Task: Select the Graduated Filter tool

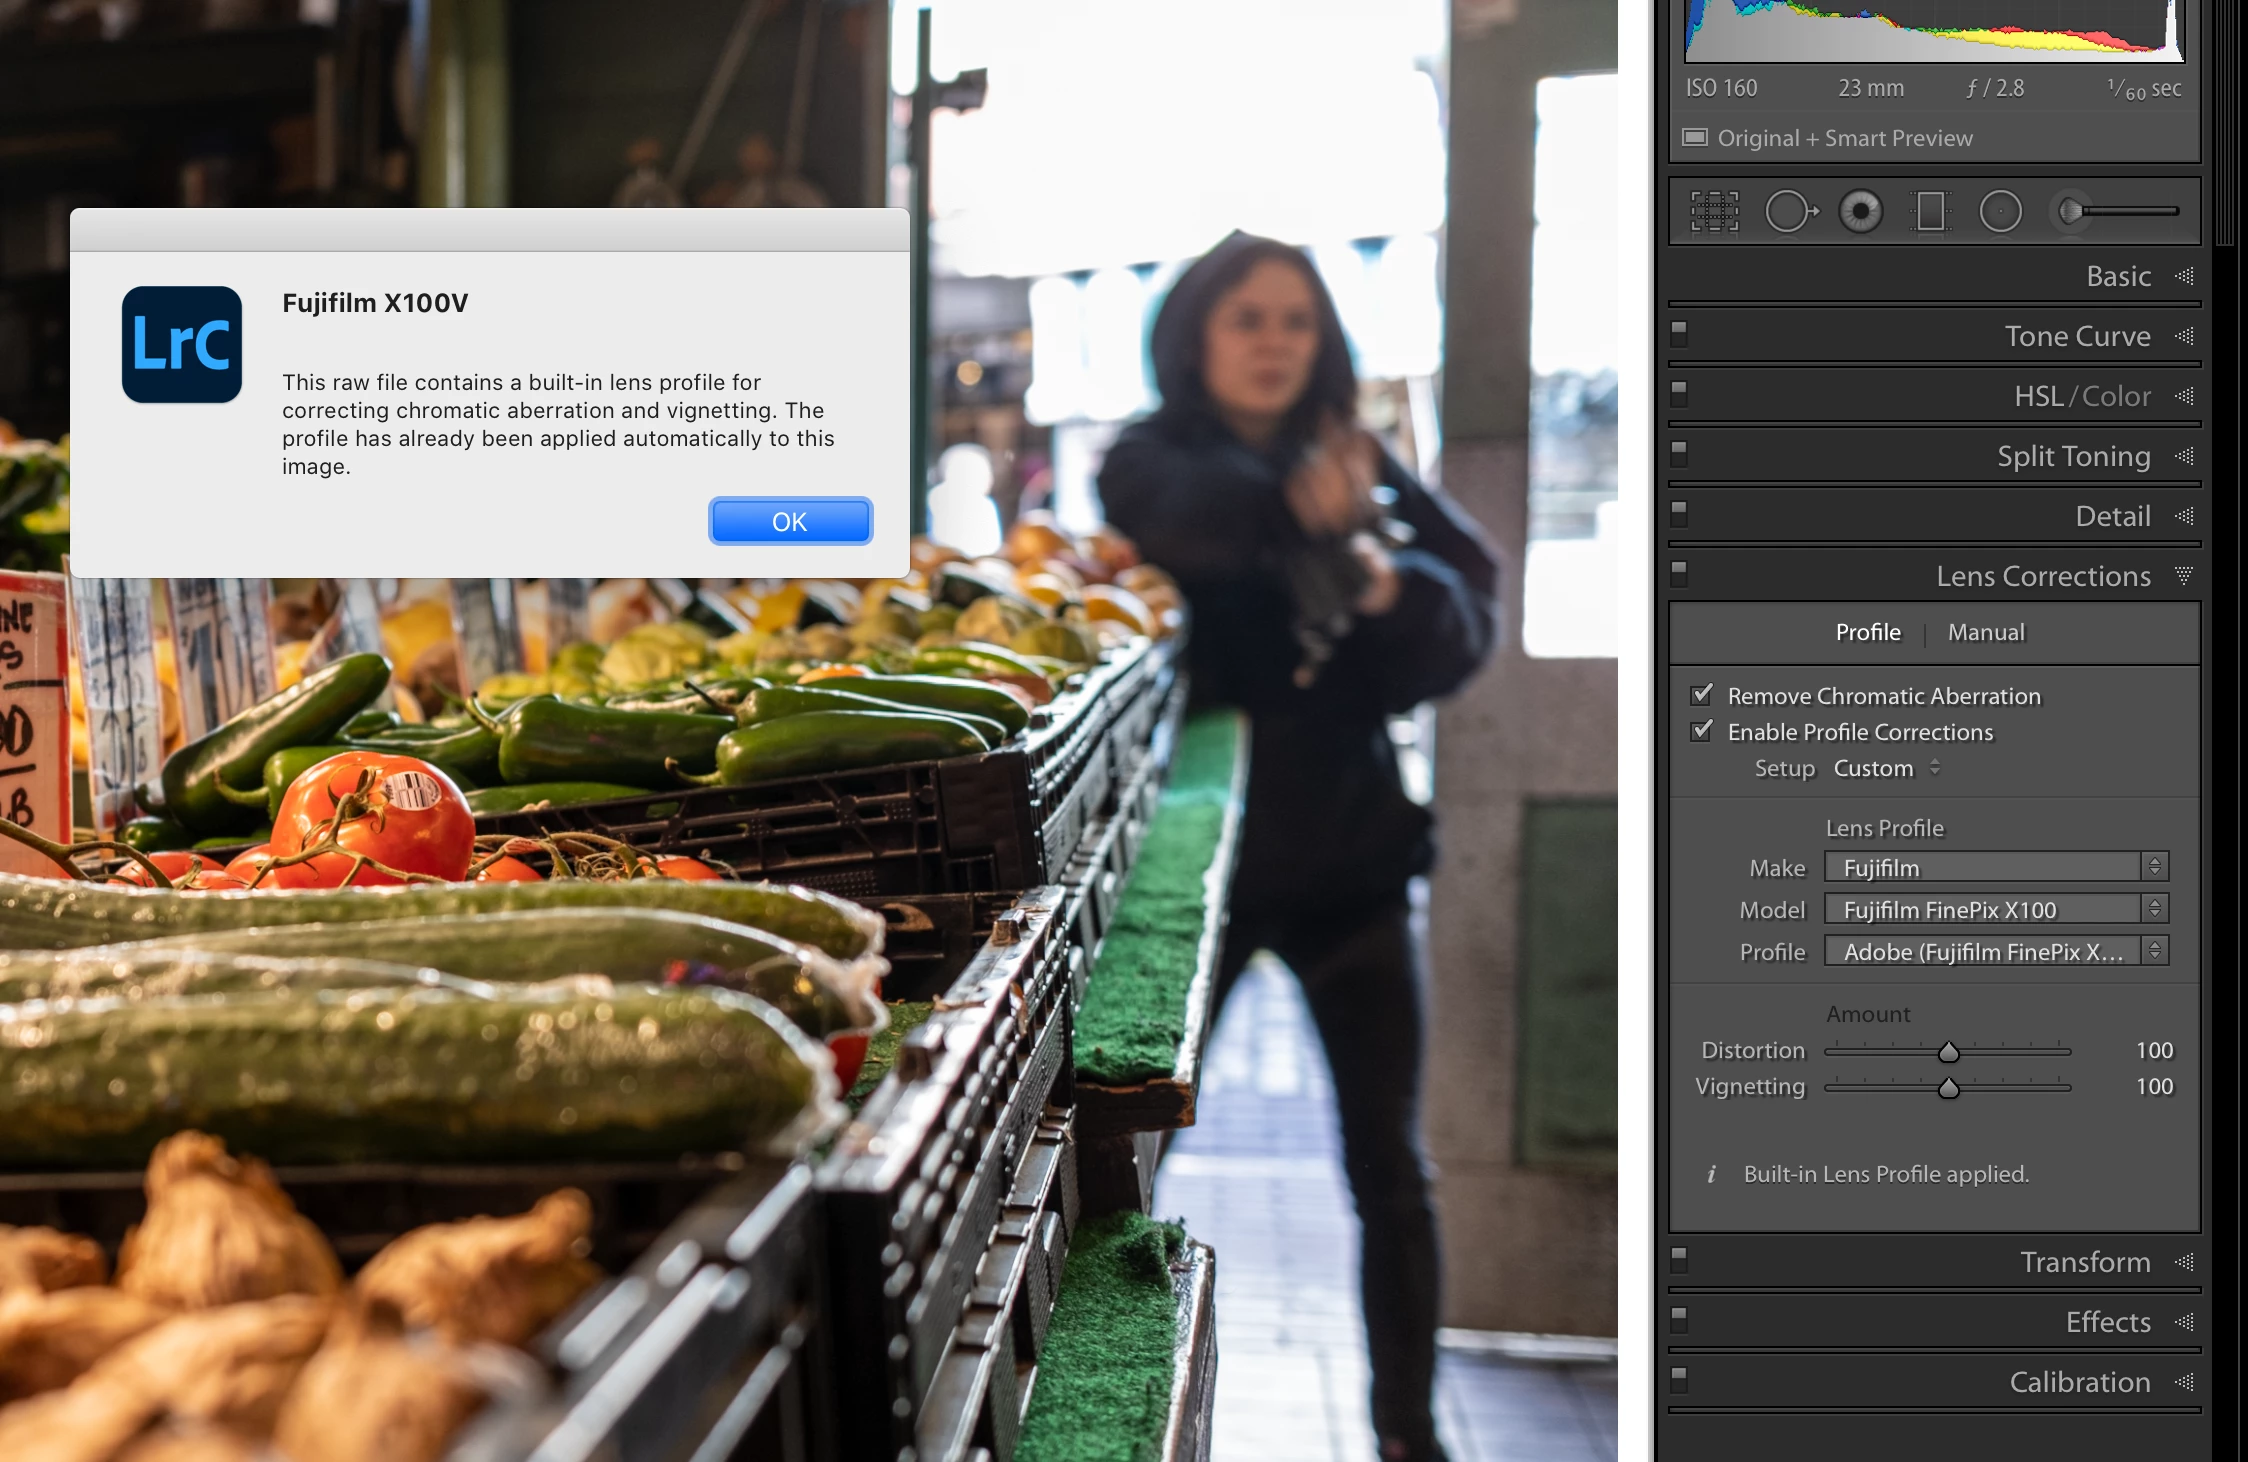Action: (x=1930, y=212)
